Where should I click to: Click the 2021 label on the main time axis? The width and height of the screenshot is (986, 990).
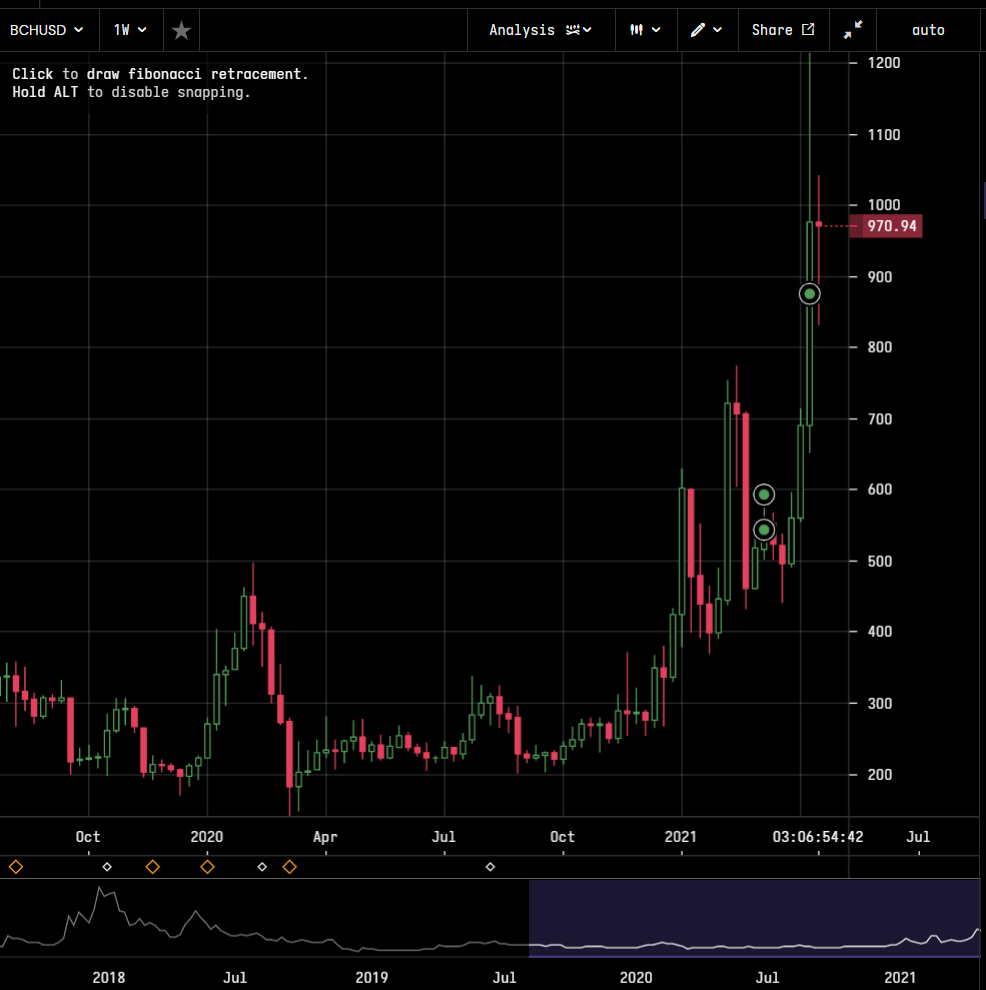tap(680, 837)
